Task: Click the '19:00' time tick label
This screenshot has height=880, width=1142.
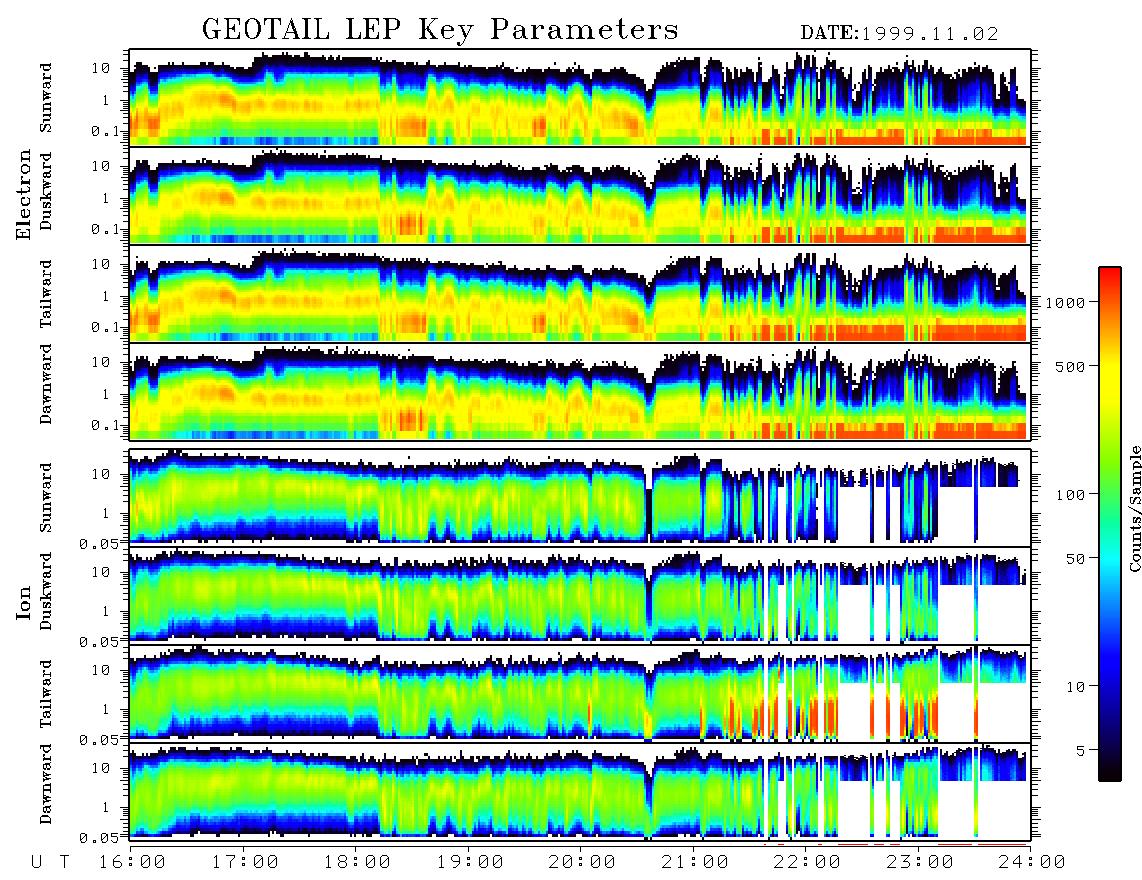Action: pos(470,862)
